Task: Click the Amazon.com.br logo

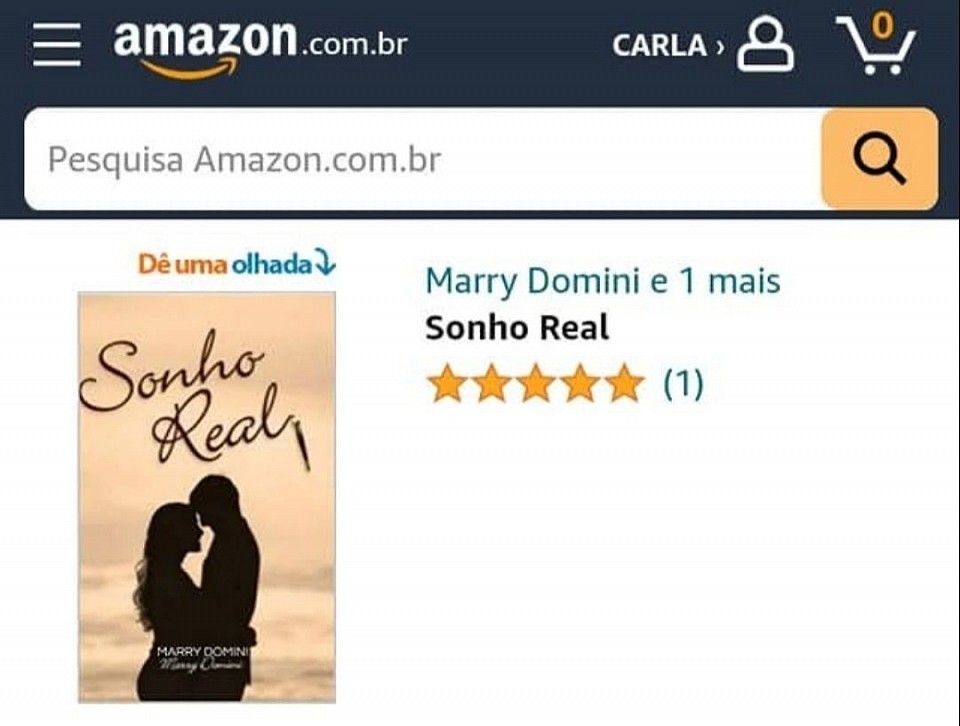Action: [260, 48]
